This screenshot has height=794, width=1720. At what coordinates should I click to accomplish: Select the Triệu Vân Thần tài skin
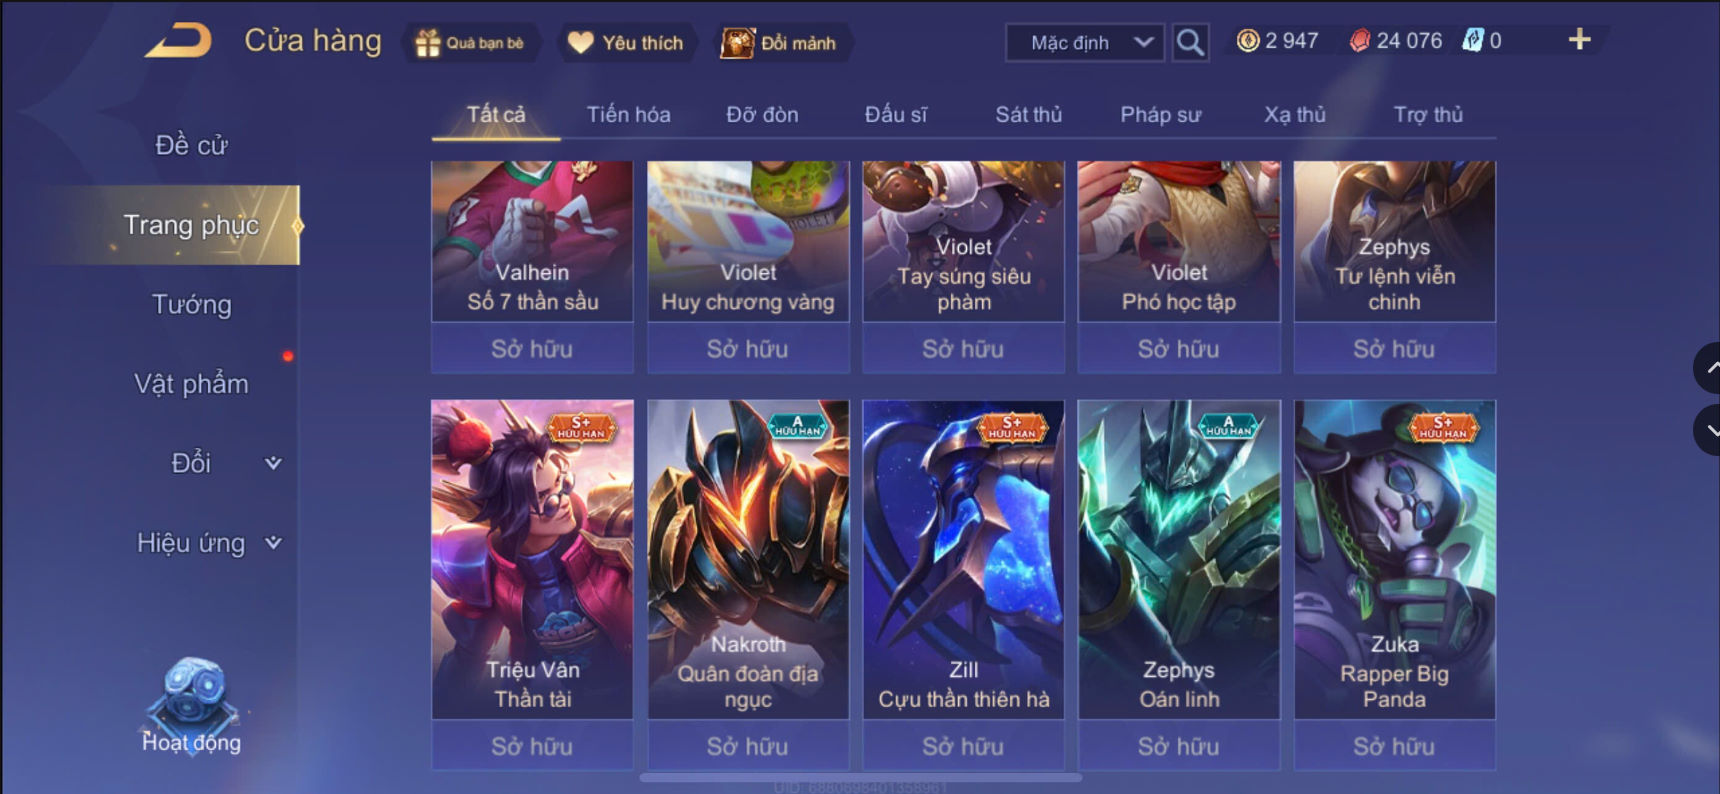532,559
